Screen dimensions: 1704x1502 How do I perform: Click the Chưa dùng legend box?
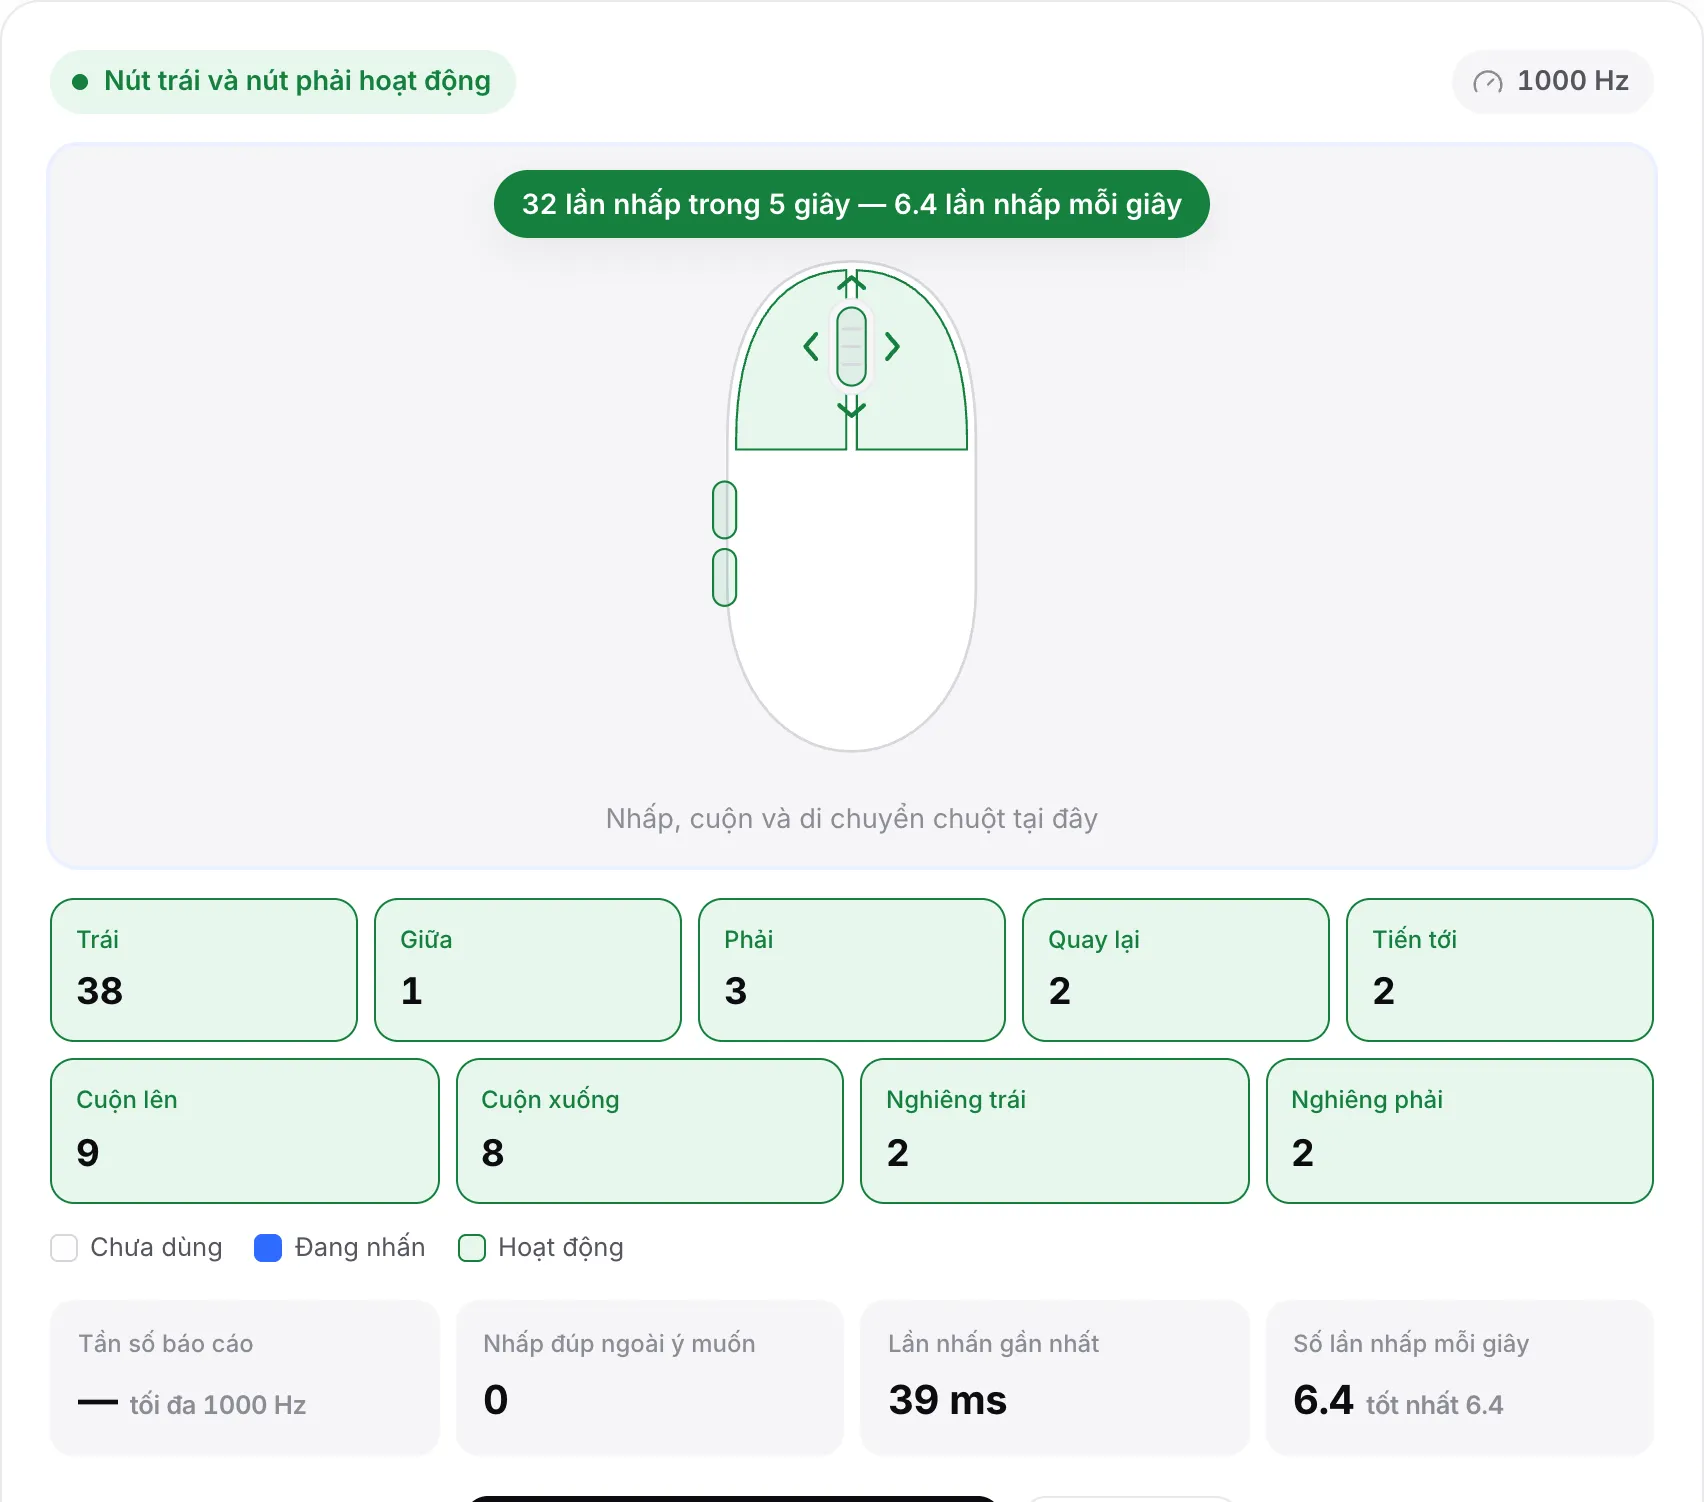pos(64,1248)
